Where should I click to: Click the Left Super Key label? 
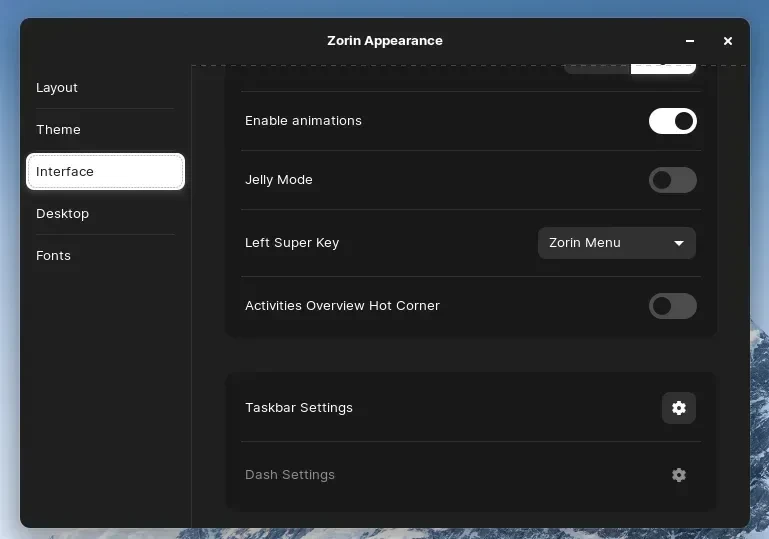tap(292, 243)
